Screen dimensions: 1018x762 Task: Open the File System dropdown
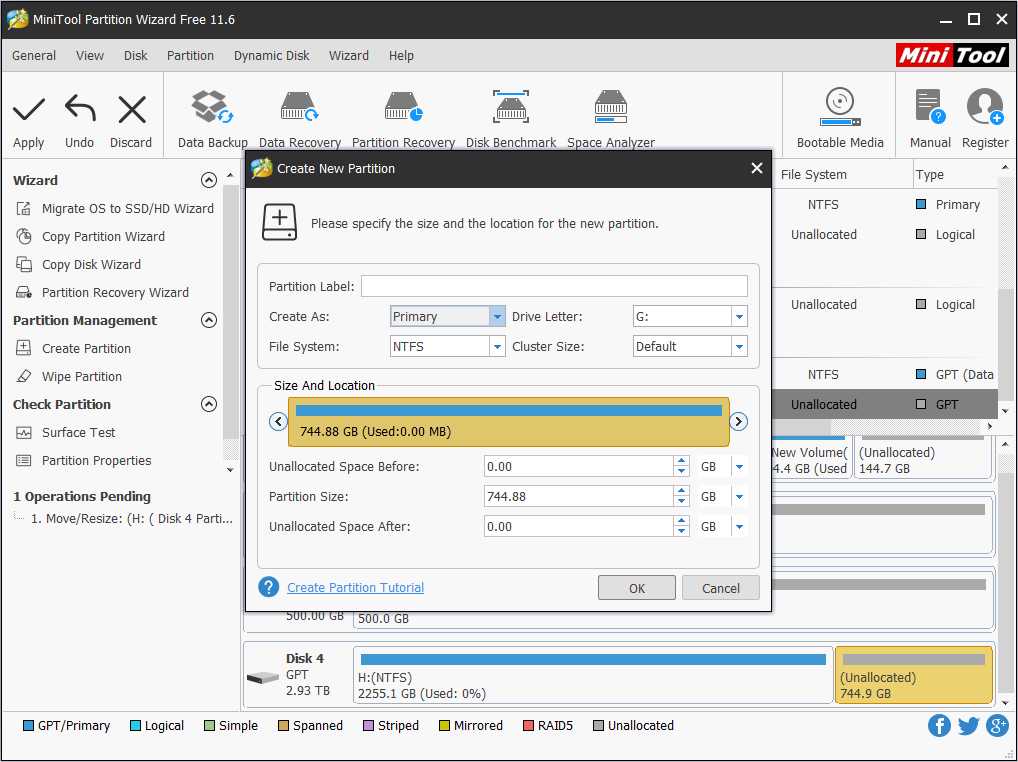497,347
